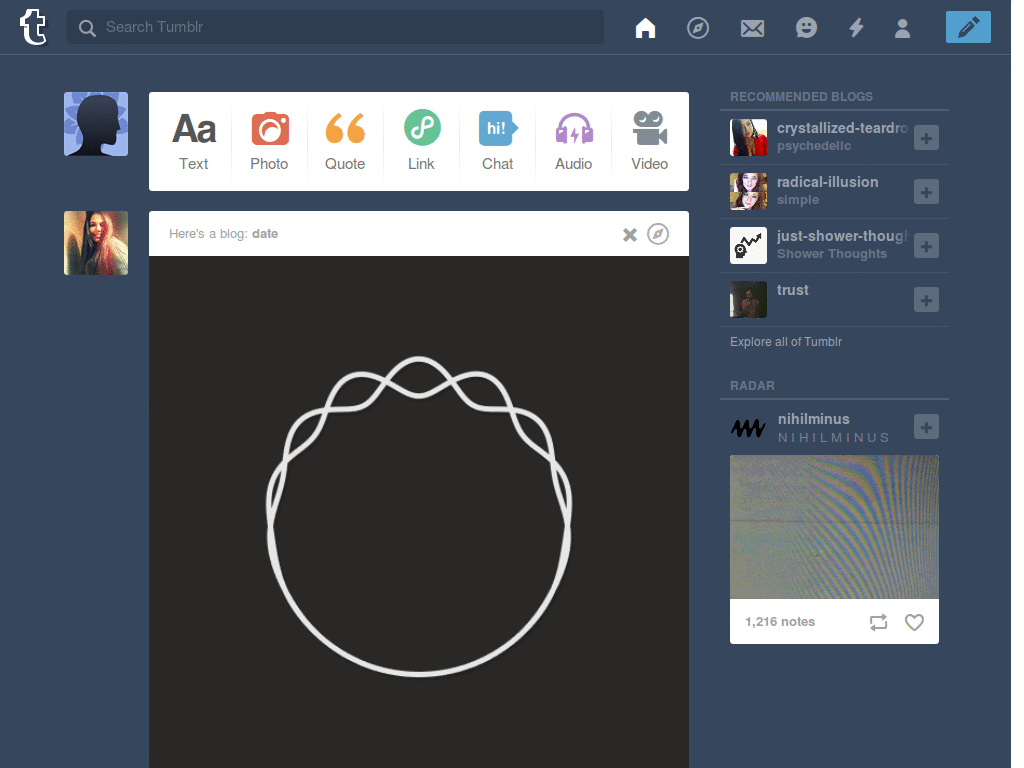This screenshot has width=1024, height=768.
Task: Open the 'date' blog link
Action: click(x=265, y=234)
